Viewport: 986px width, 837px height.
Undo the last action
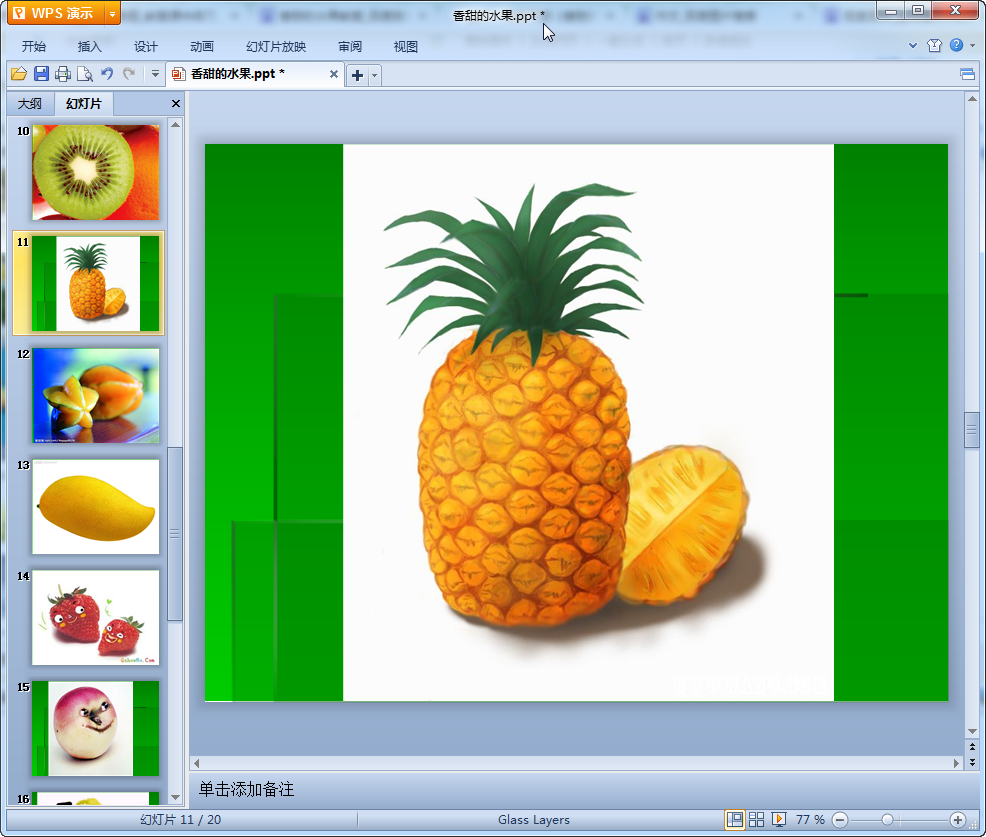tap(107, 74)
